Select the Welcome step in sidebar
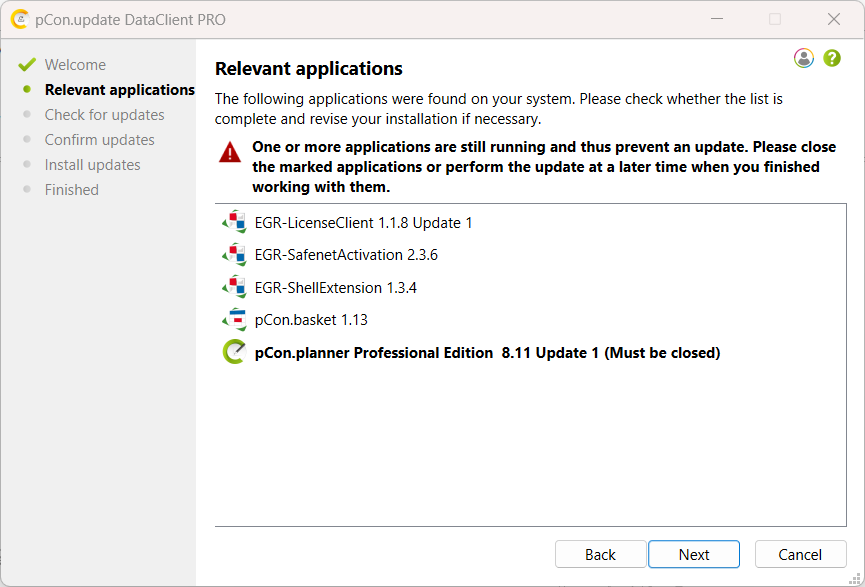 pos(75,65)
